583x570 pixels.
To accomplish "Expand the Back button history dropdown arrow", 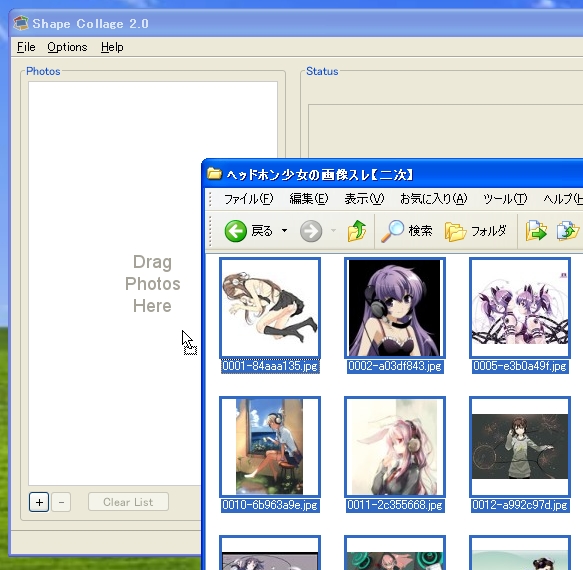I will click(x=284, y=231).
